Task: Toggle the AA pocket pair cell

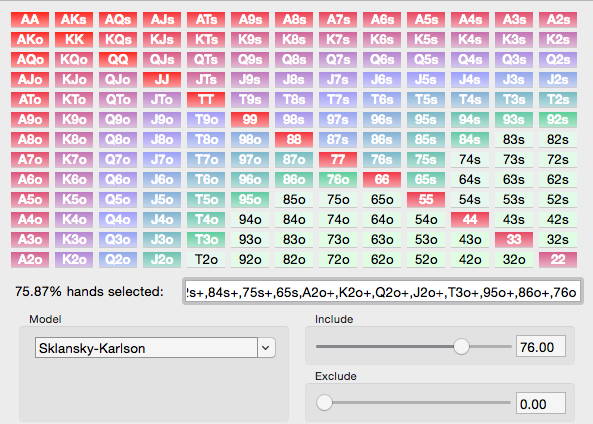Action: coord(30,20)
